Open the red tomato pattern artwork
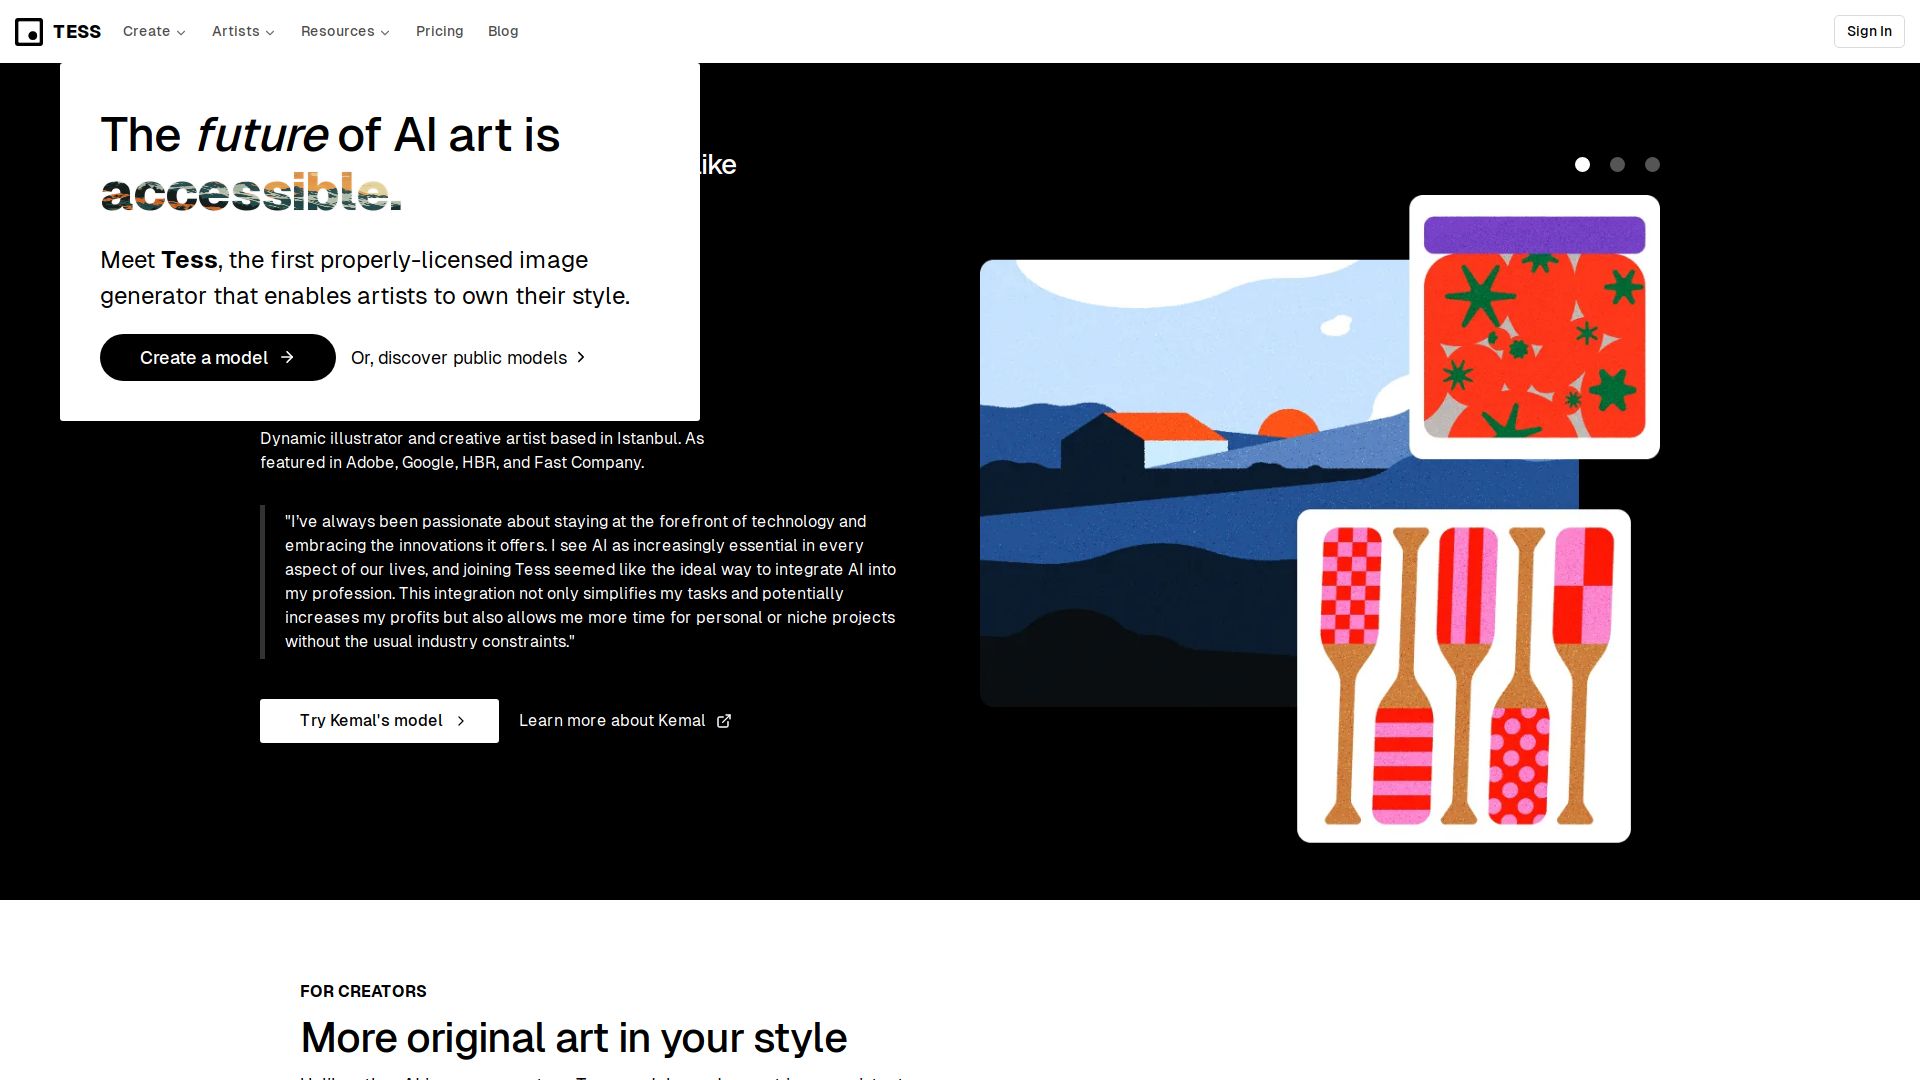This screenshot has height=1080, width=1920. [1534, 327]
